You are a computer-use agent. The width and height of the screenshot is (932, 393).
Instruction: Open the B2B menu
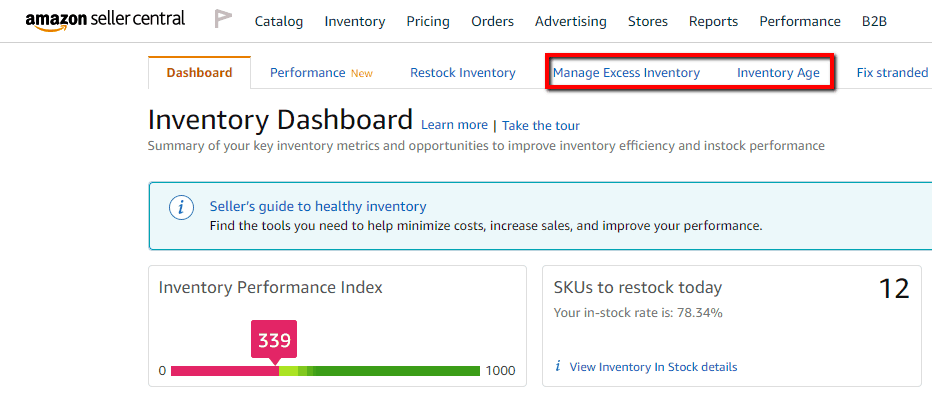[874, 21]
